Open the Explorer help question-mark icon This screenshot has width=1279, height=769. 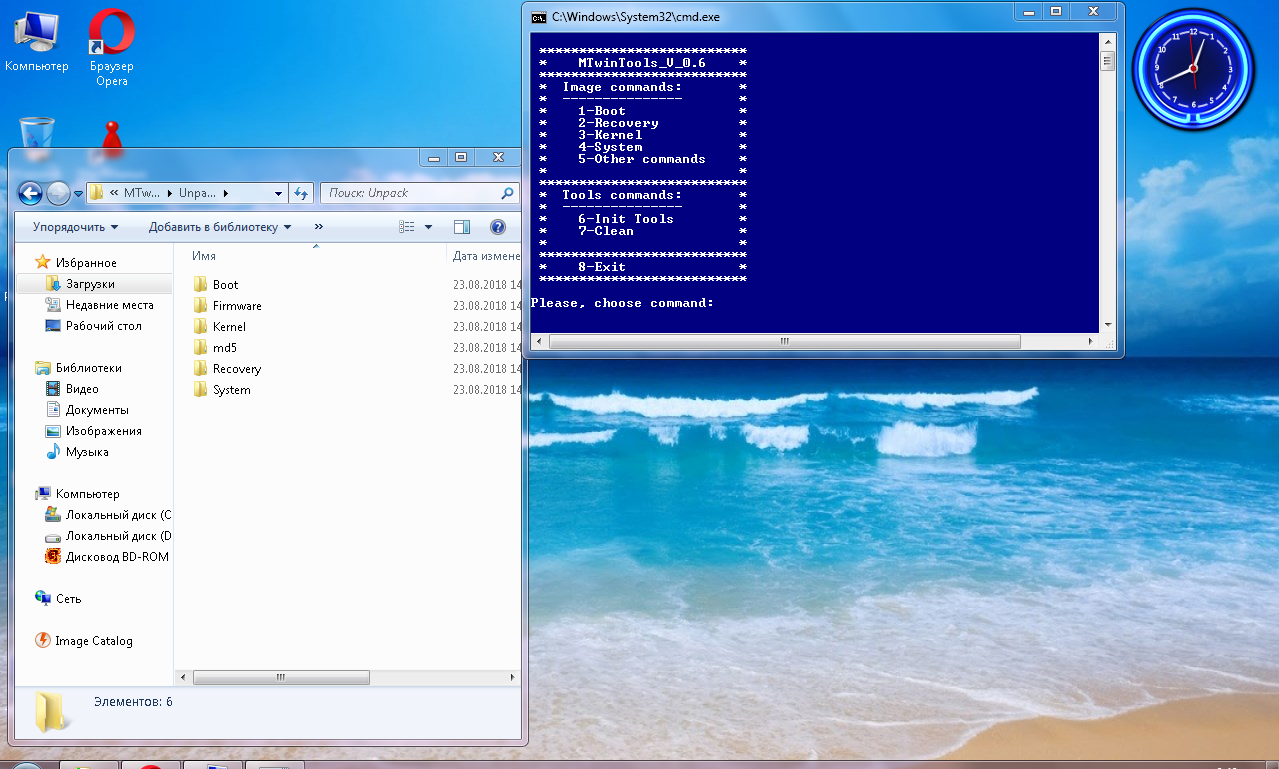pos(498,227)
